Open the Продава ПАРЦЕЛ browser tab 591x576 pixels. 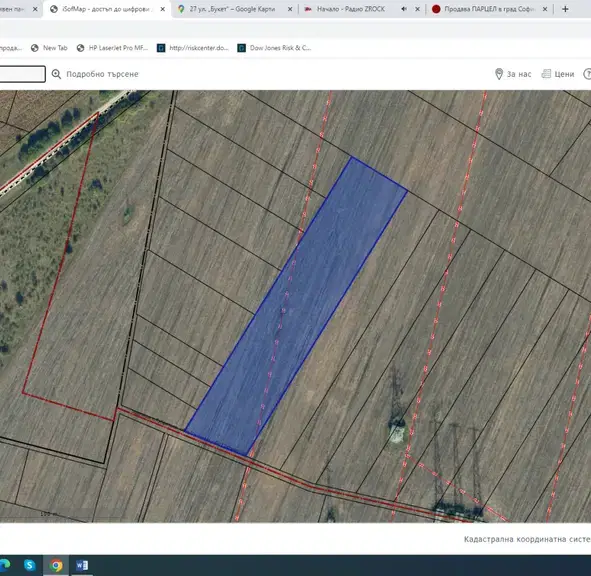489,9
